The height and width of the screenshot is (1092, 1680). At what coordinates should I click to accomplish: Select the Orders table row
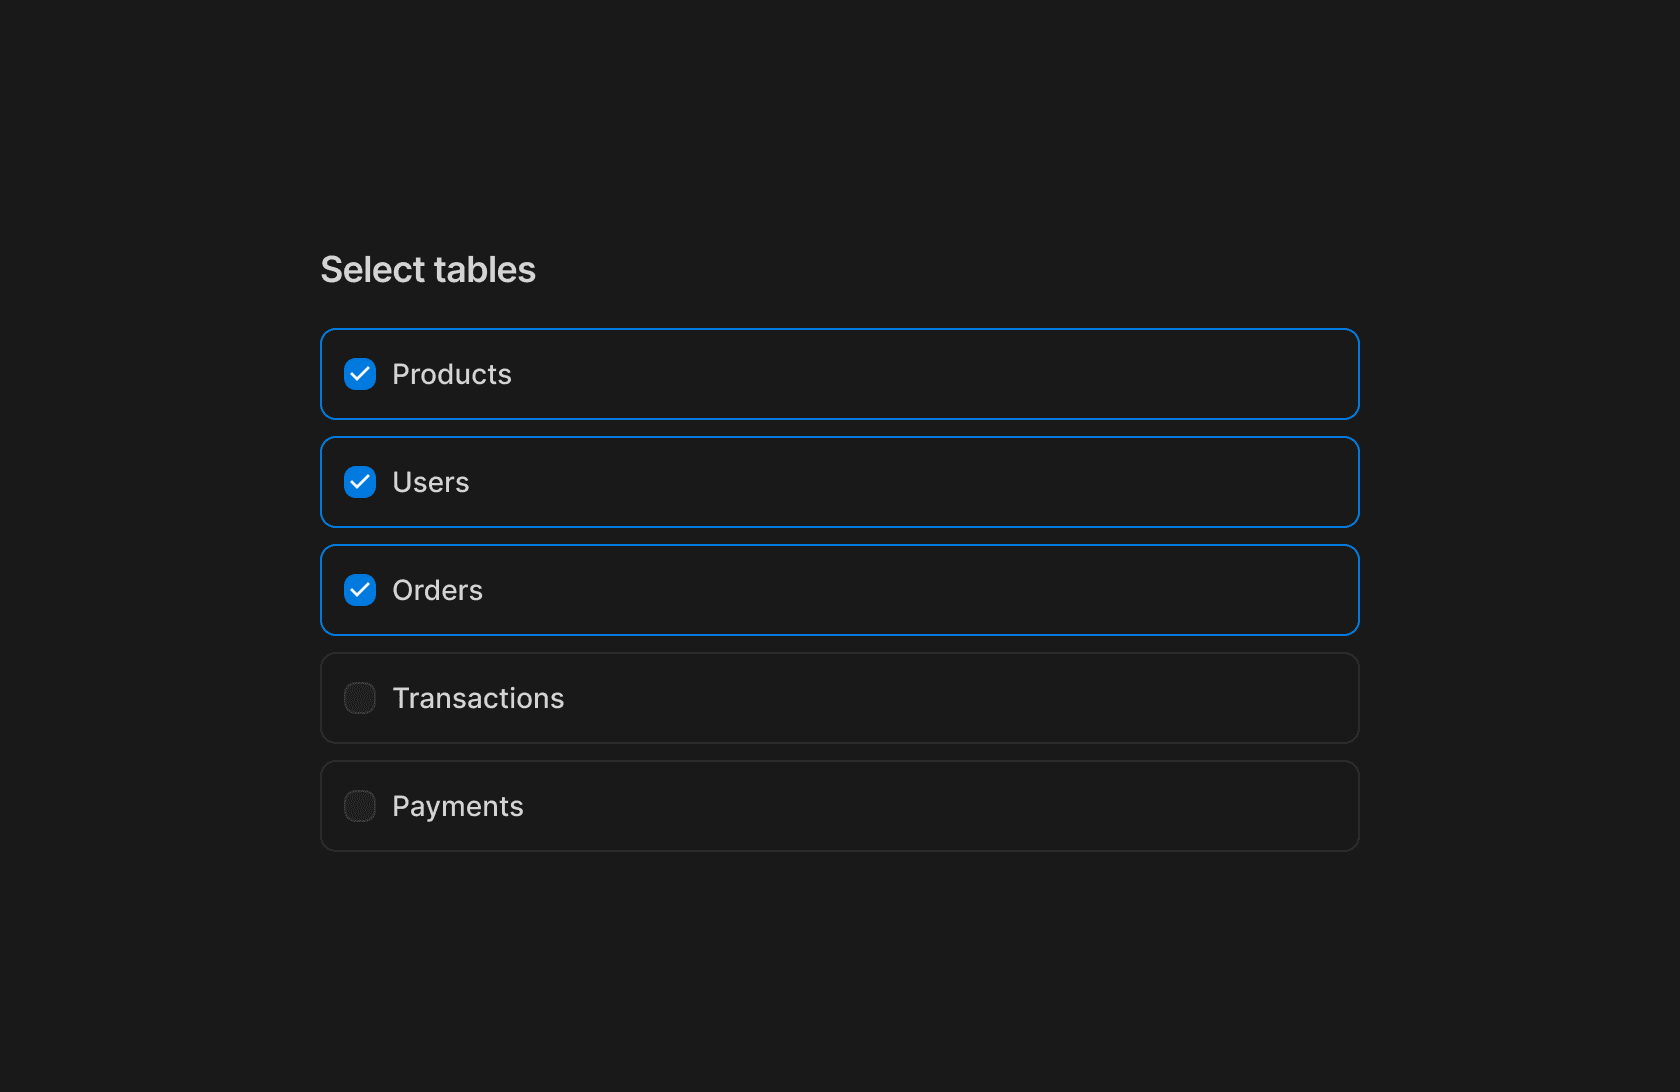840,590
